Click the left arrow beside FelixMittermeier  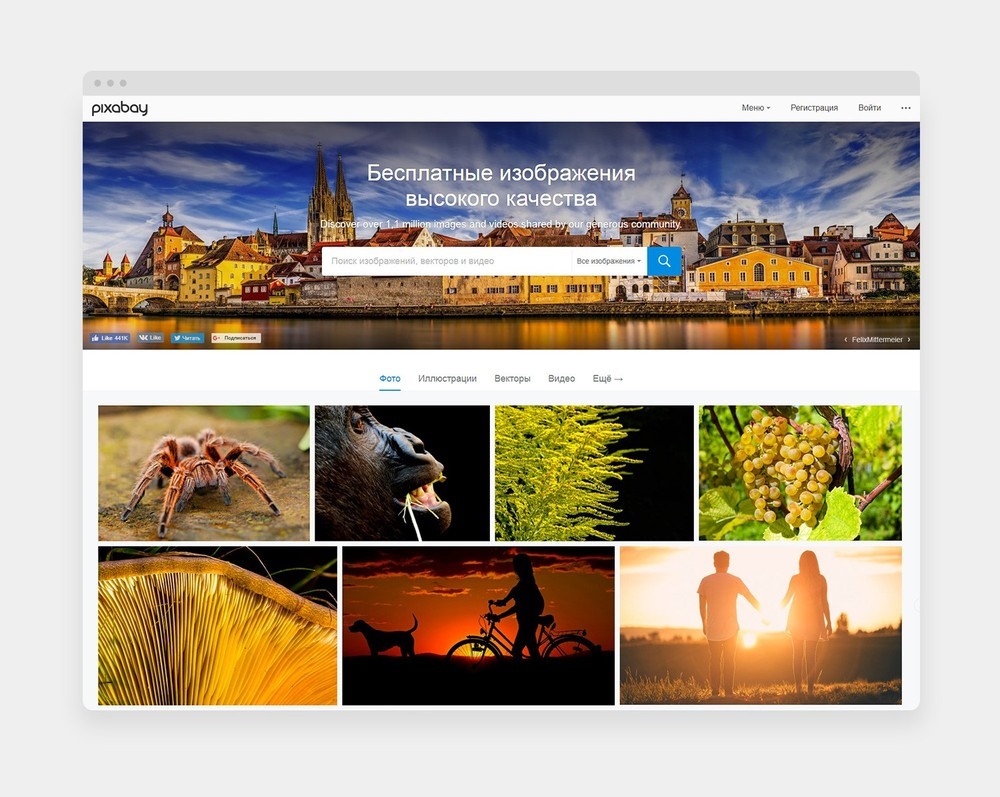845,340
